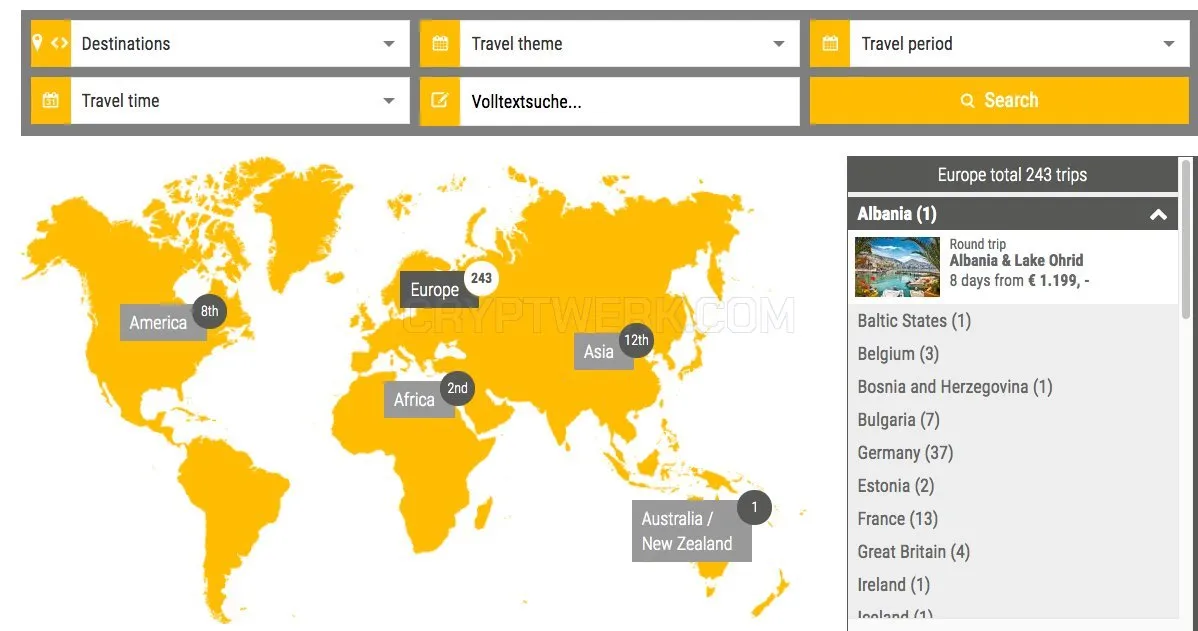Expand France (13) in the country list
1198x631 pixels.
click(x=898, y=519)
